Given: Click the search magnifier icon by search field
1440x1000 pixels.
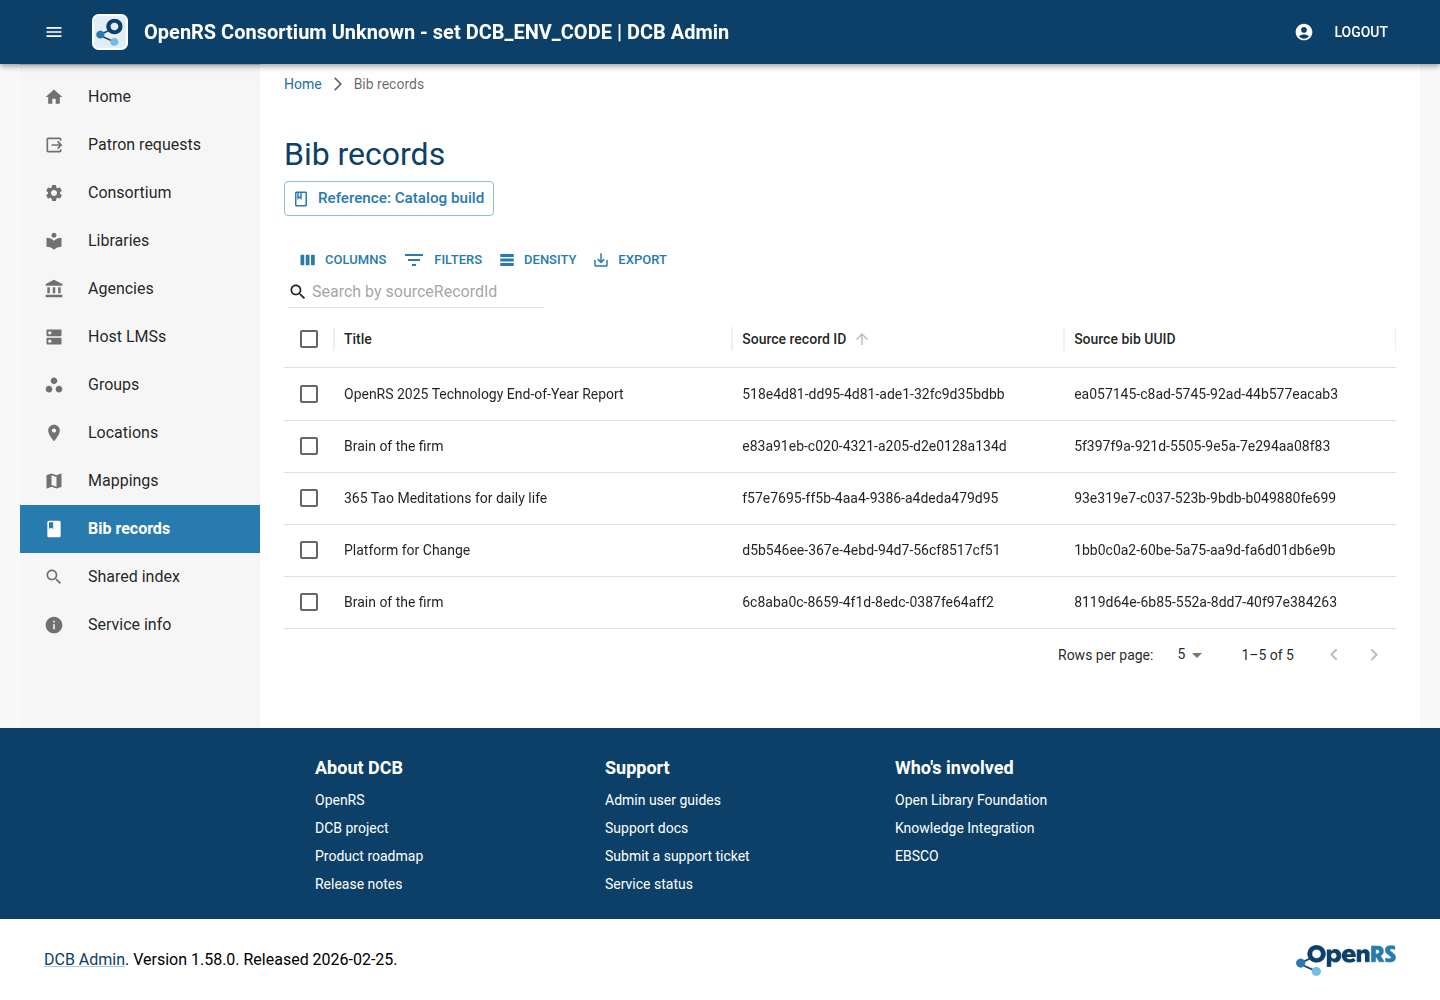Looking at the screenshot, I should (x=297, y=292).
